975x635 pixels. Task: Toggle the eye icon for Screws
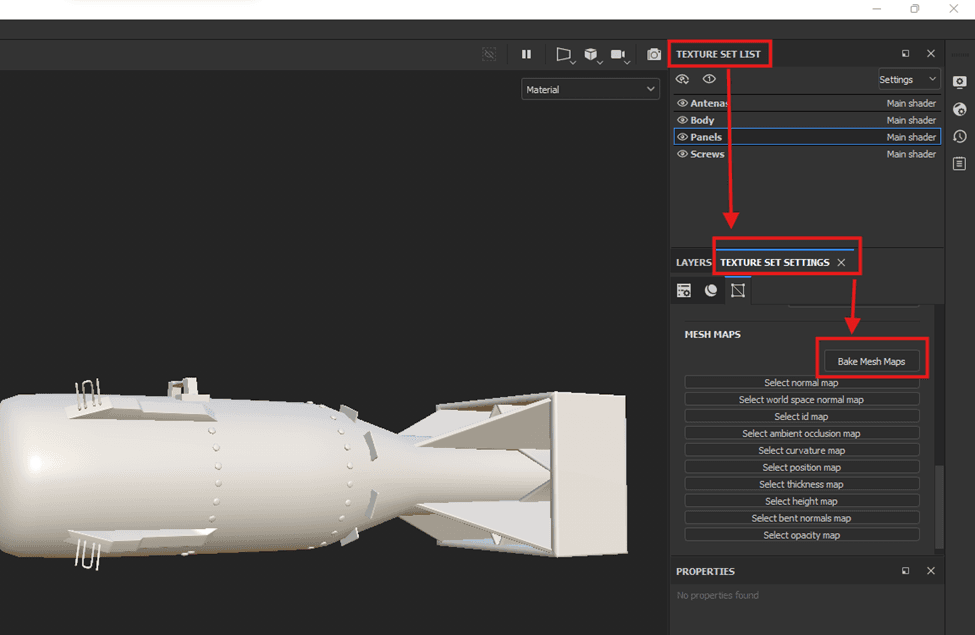click(683, 154)
